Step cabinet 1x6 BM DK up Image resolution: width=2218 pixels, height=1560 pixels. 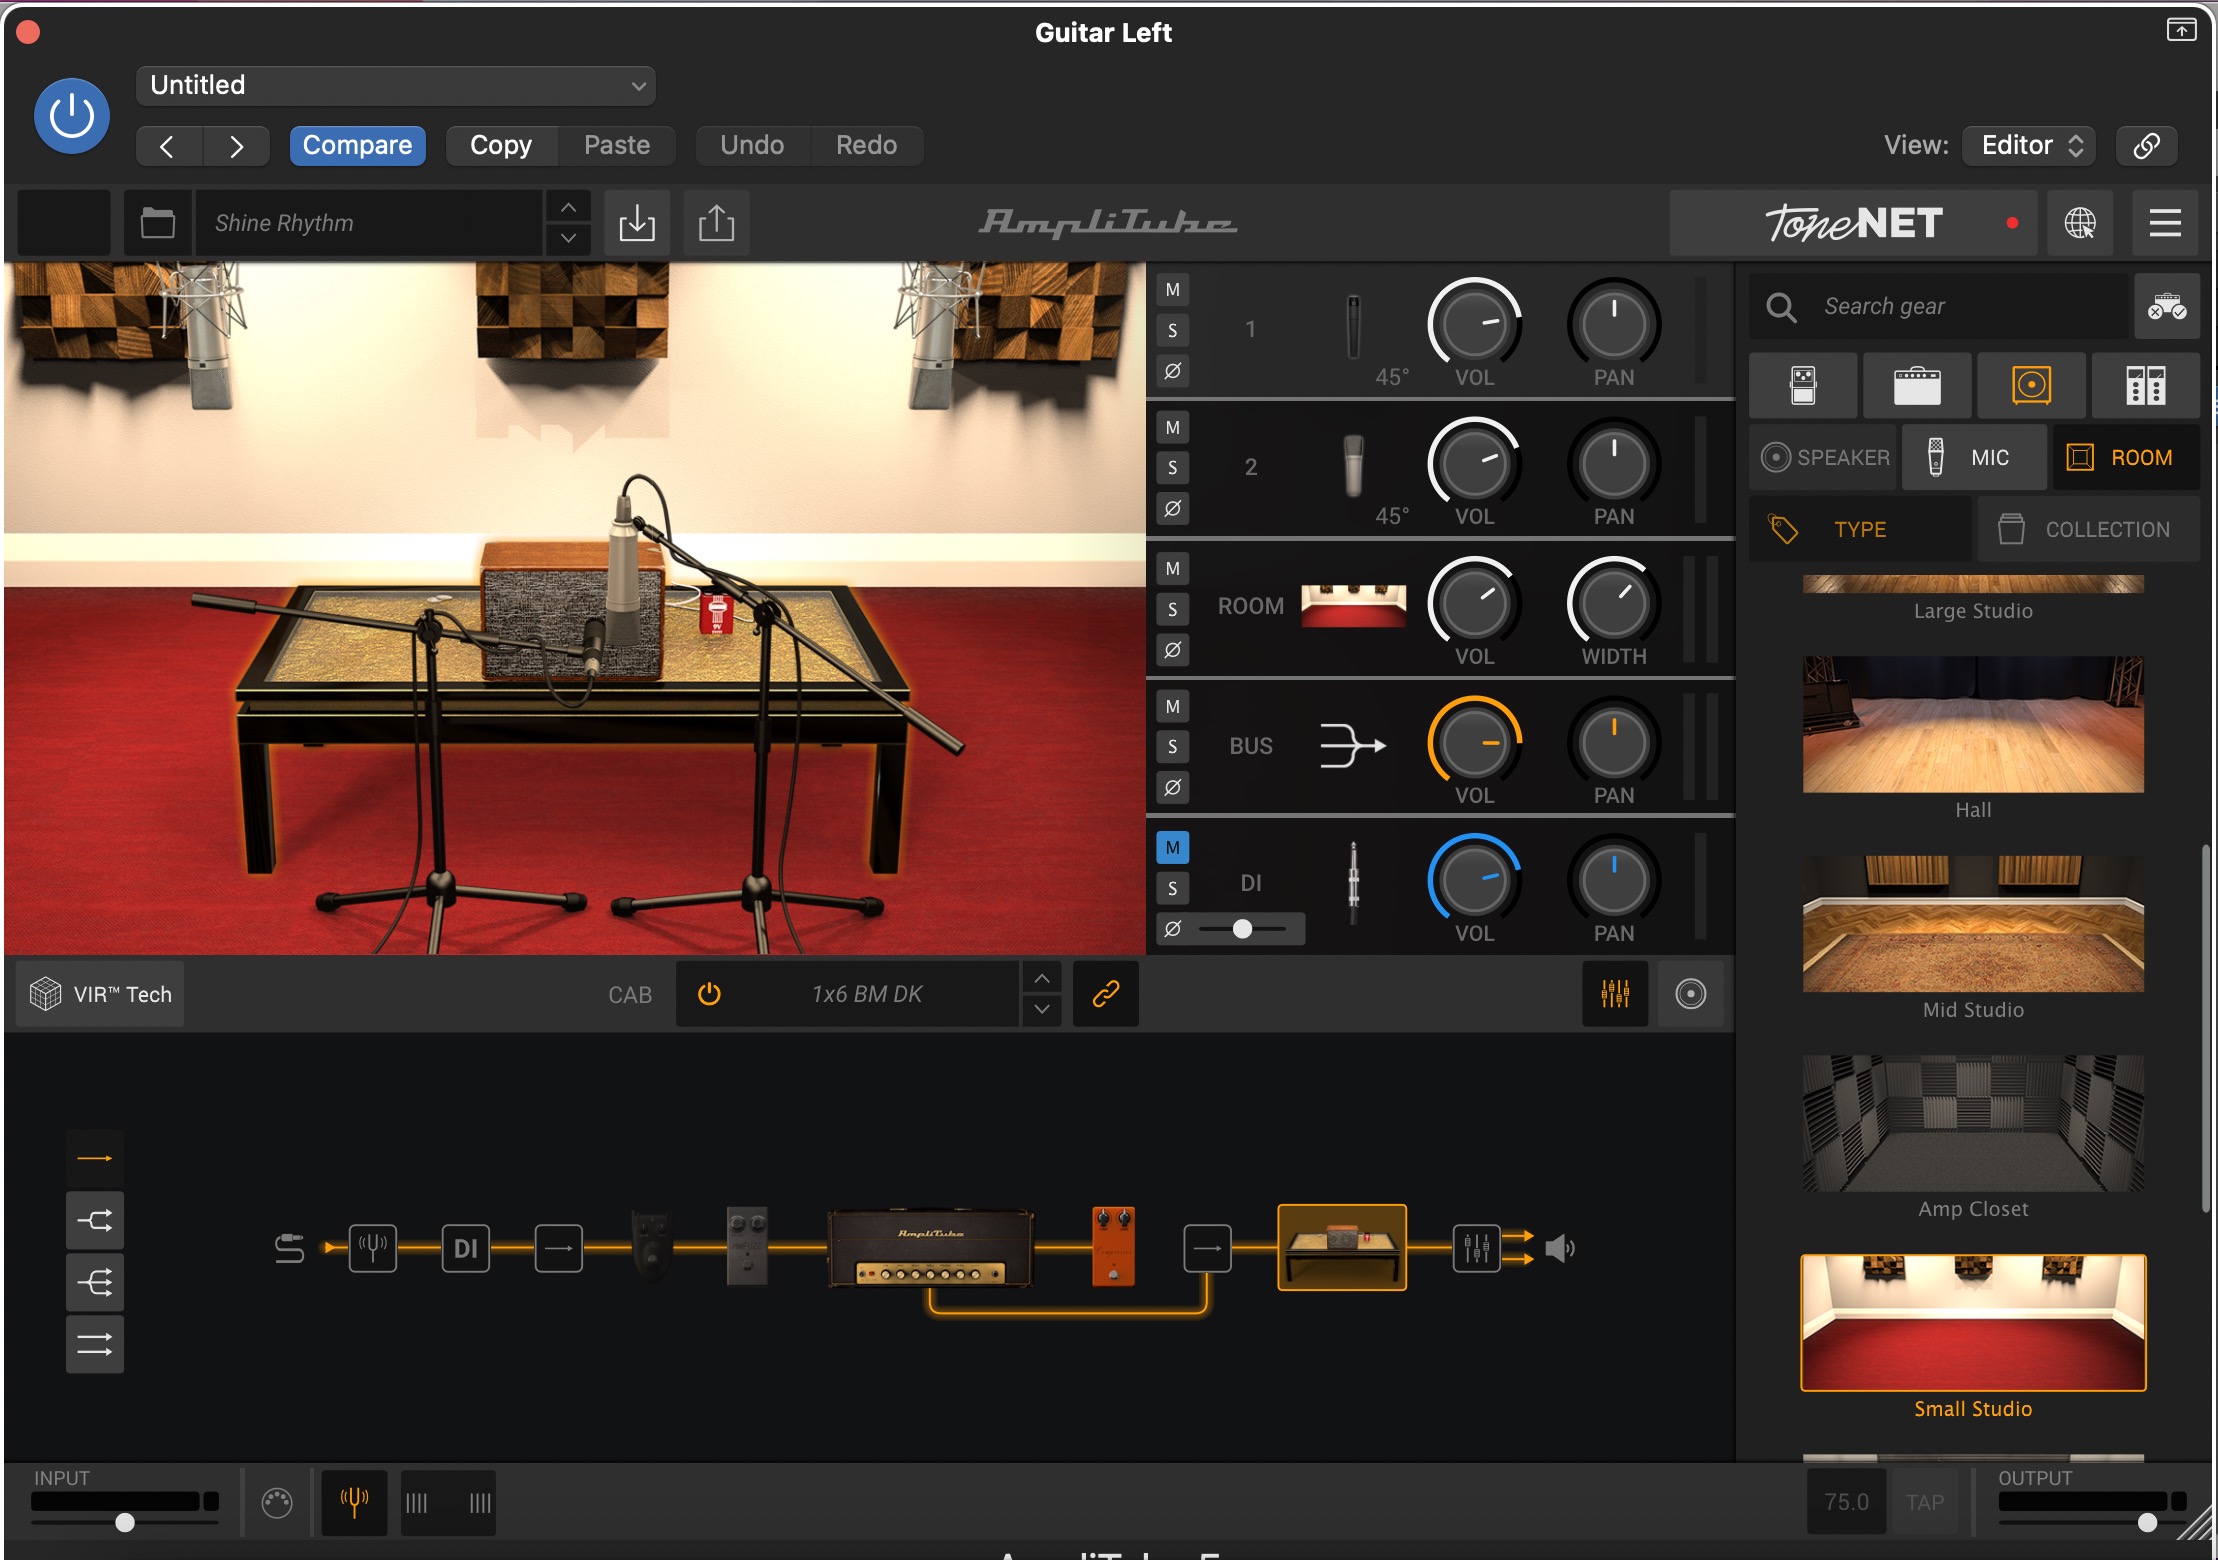[1042, 979]
